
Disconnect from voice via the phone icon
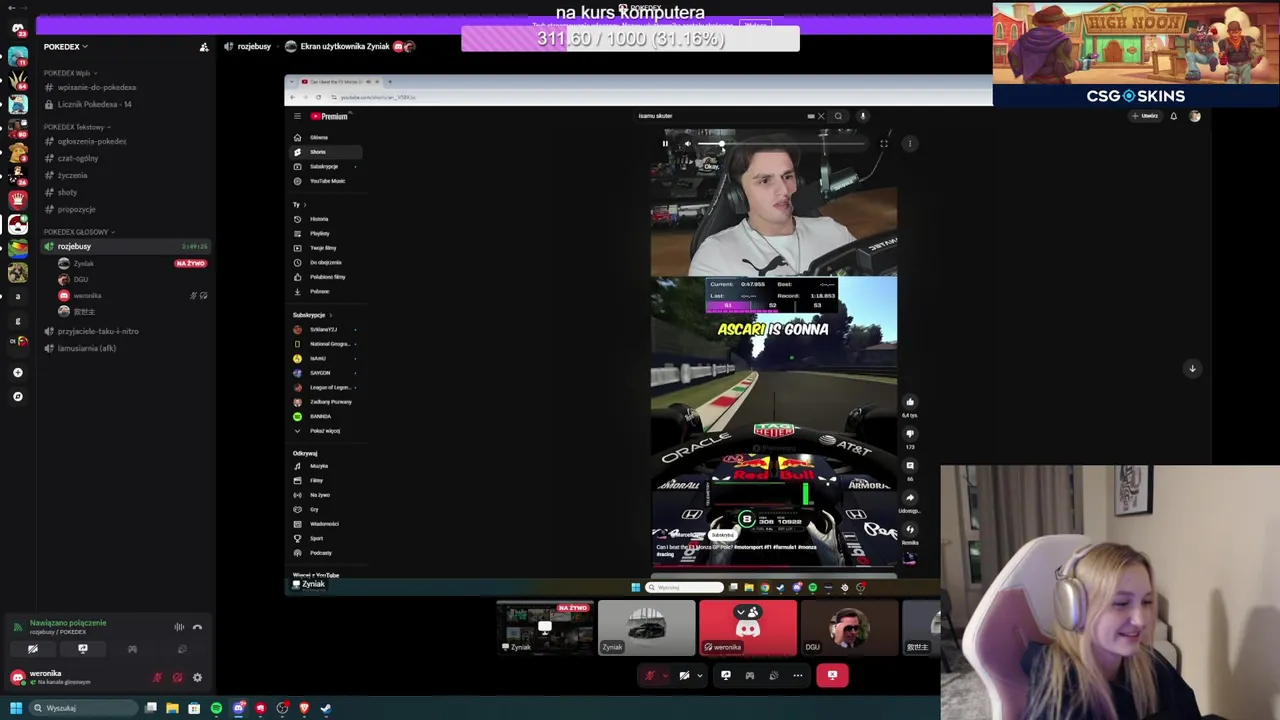coord(197,627)
